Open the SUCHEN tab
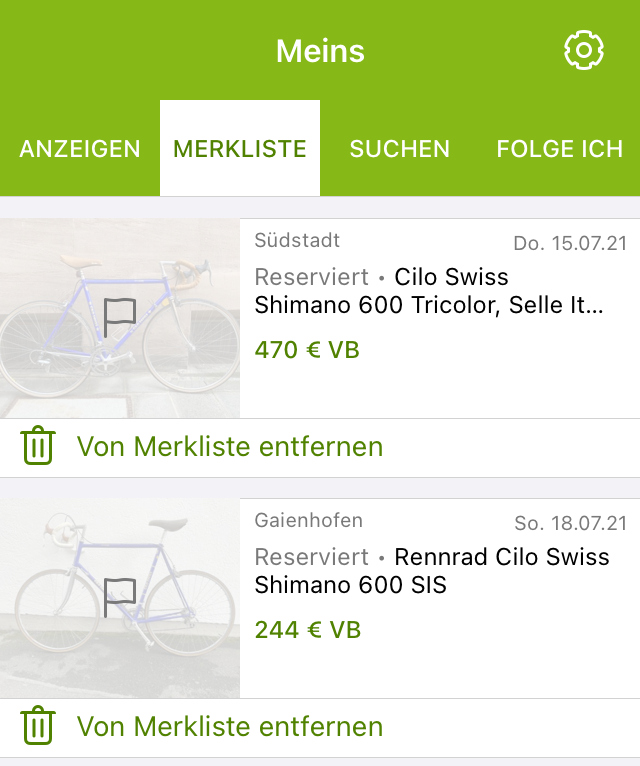 (399, 149)
